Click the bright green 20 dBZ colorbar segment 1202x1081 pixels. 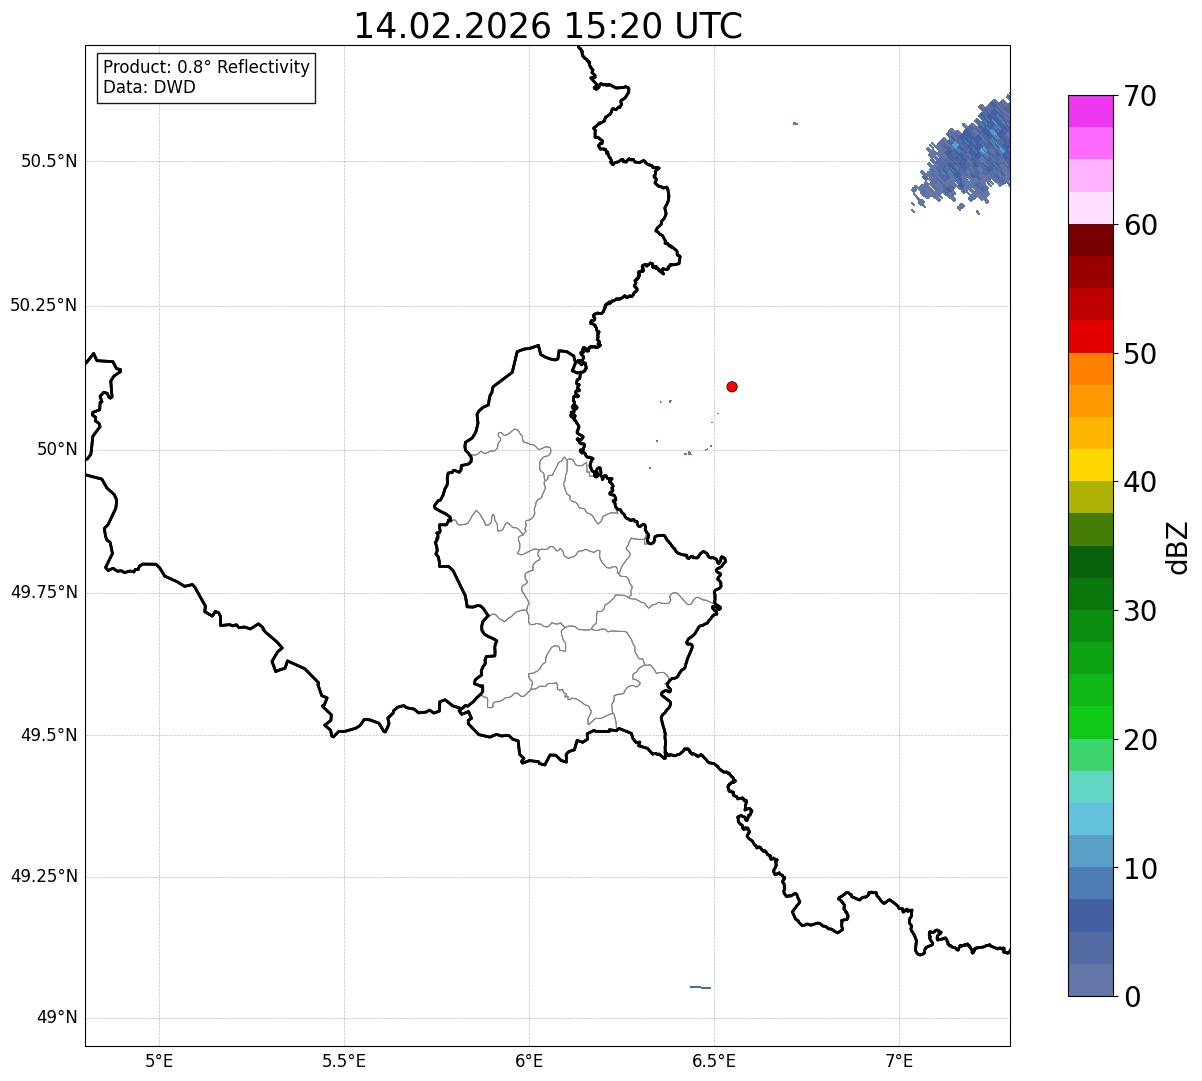click(x=1090, y=722)
